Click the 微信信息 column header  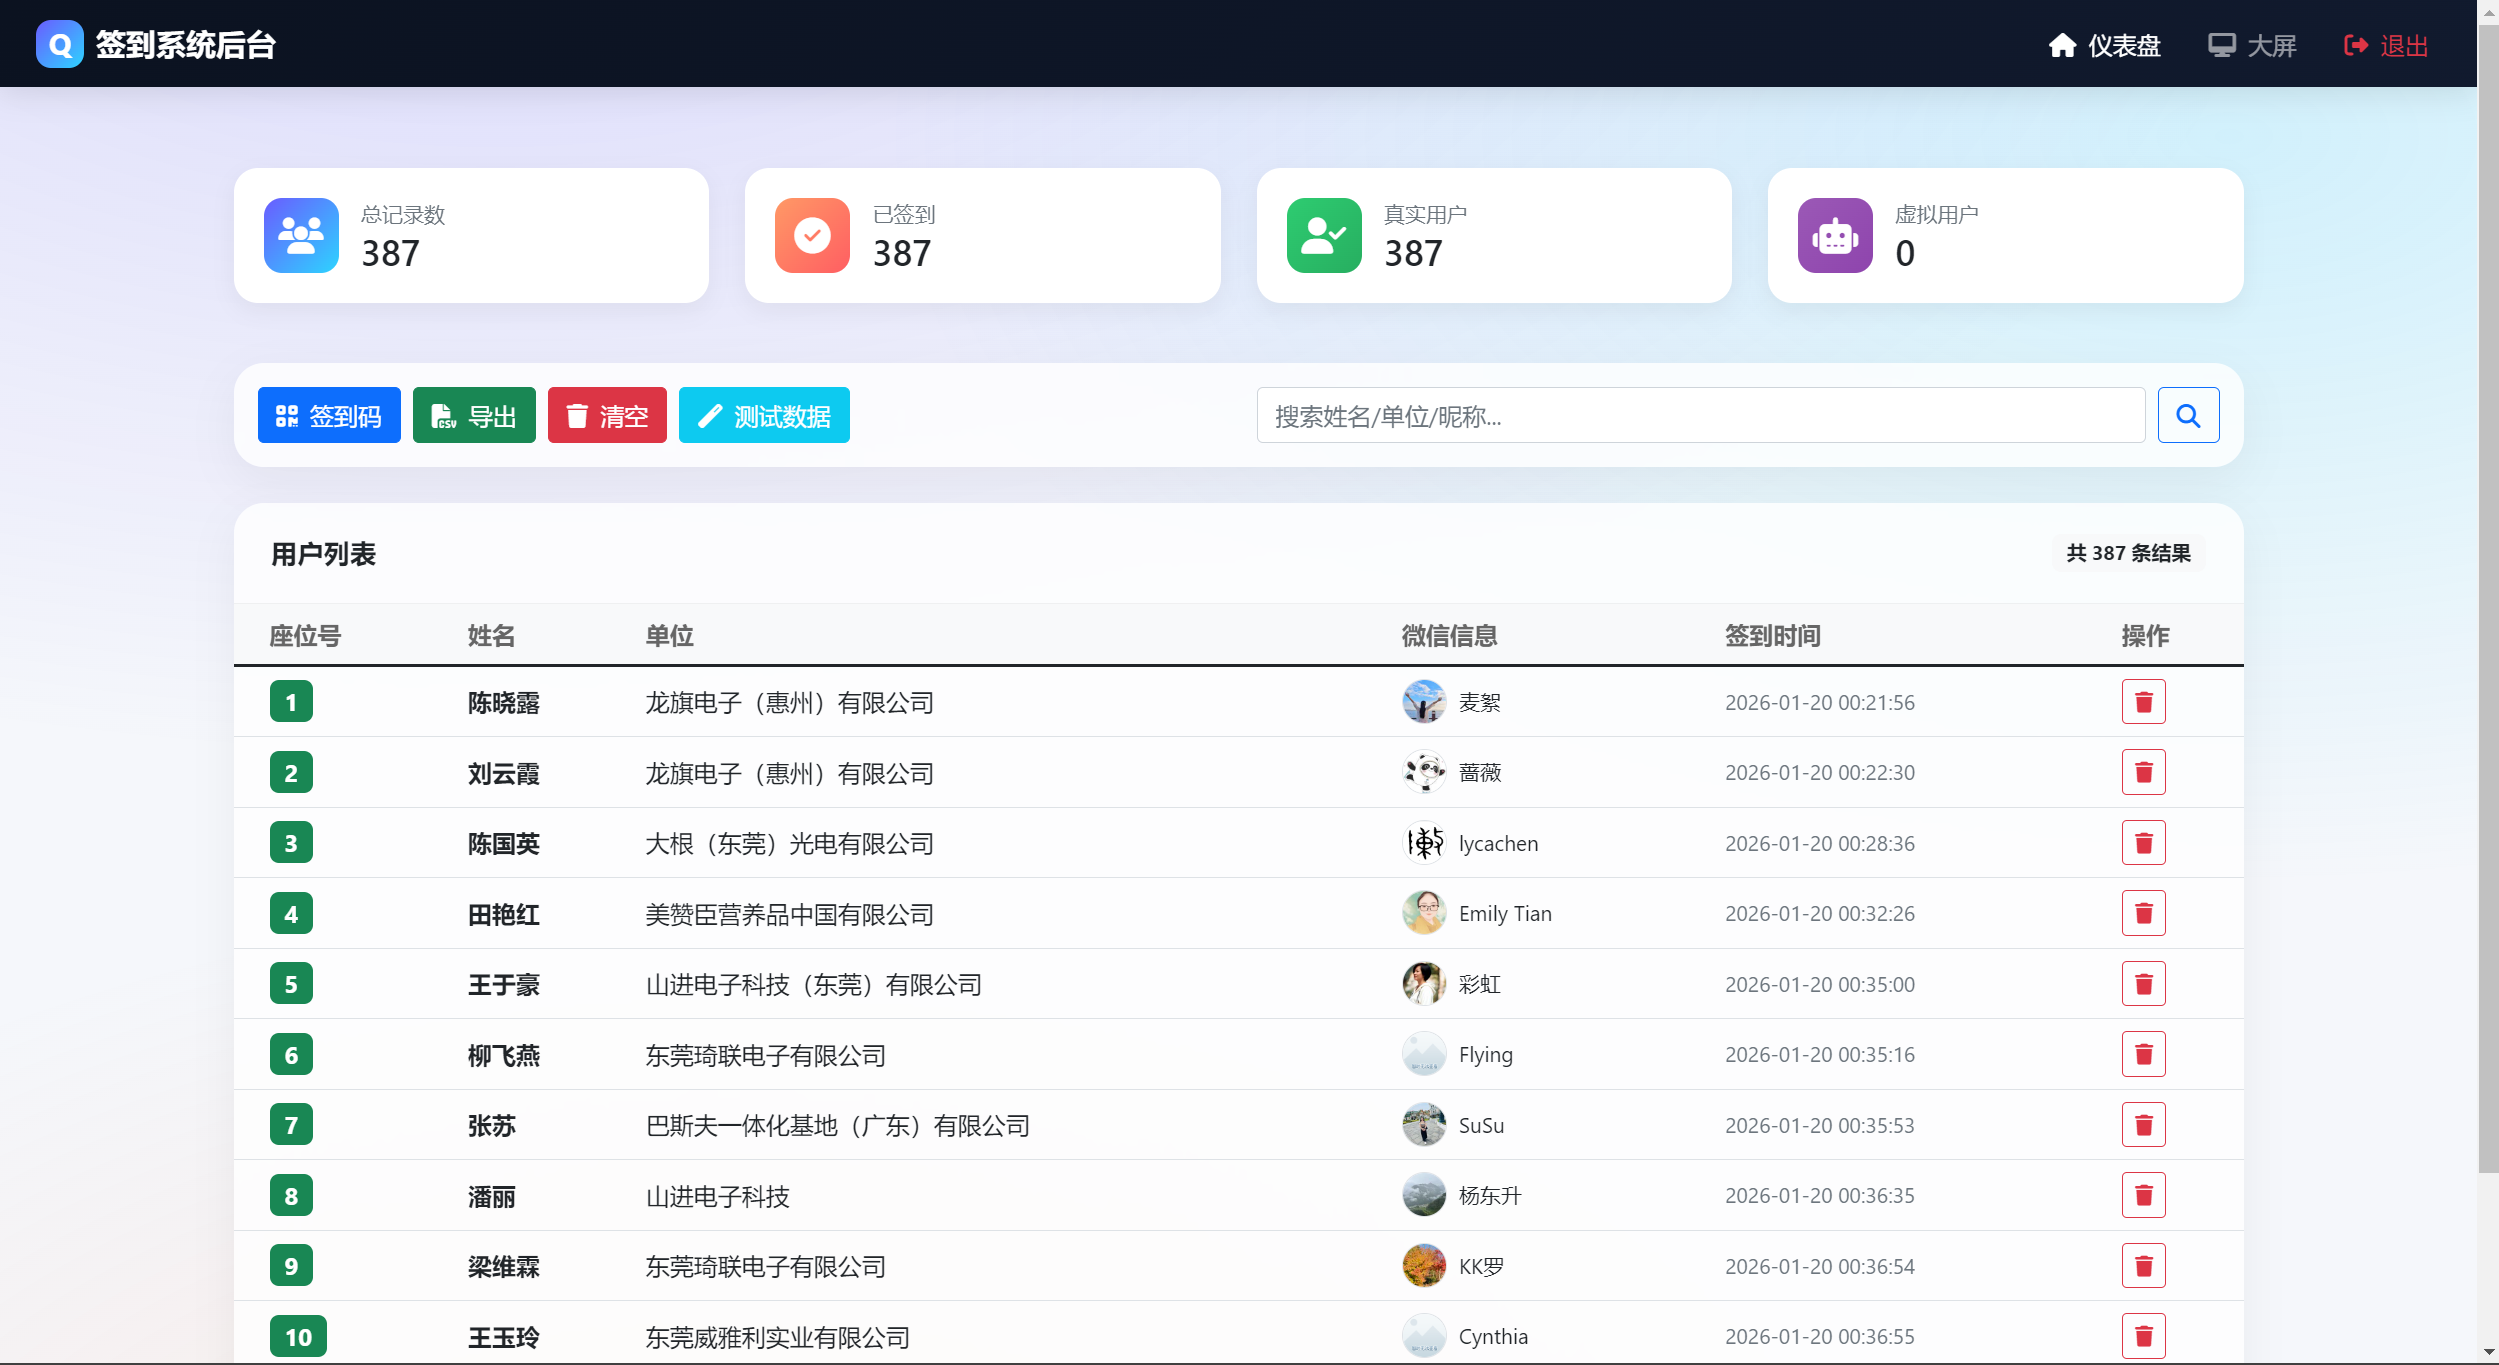pyautogui.click(x=1450, y=635)
